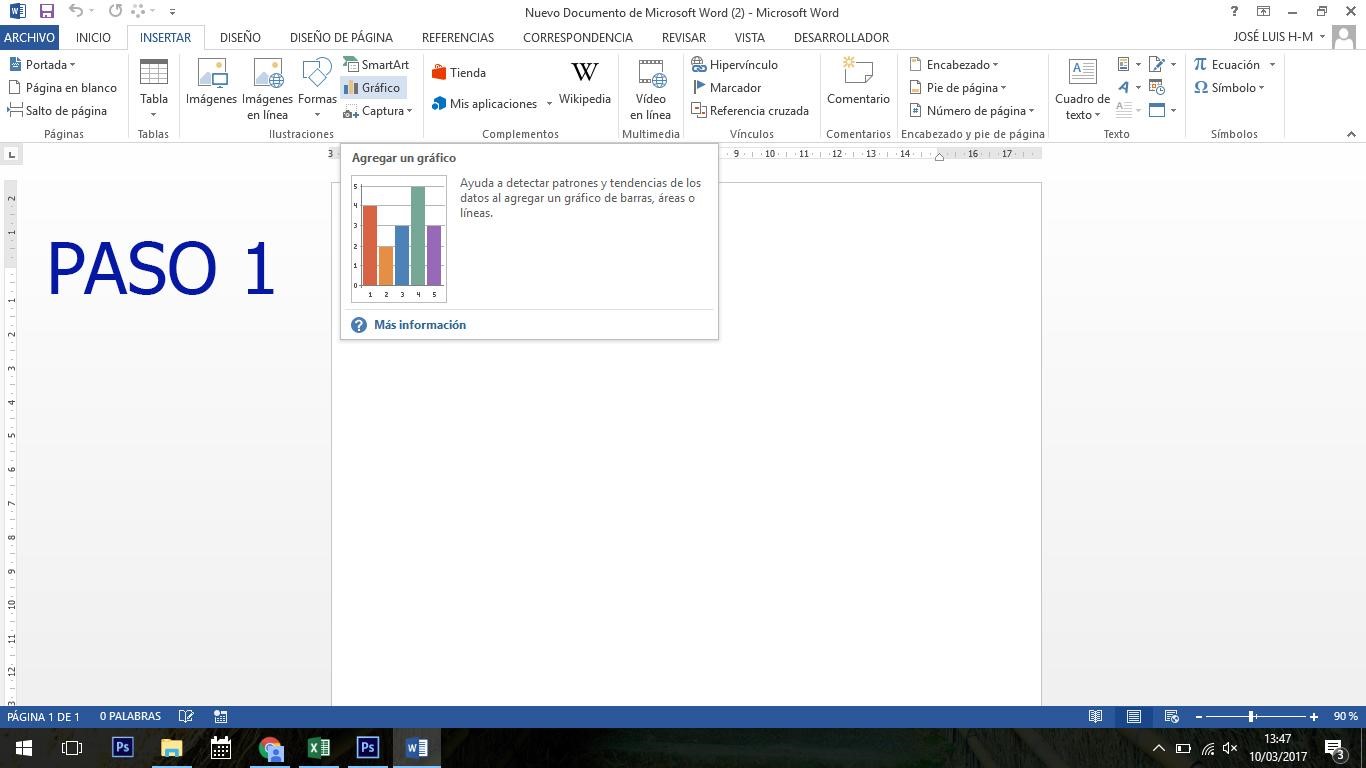Viewport: 1366px width, 768px height.
Task: Open the DISEÑO DE PÁGINA tab
Action: [341, 37]
